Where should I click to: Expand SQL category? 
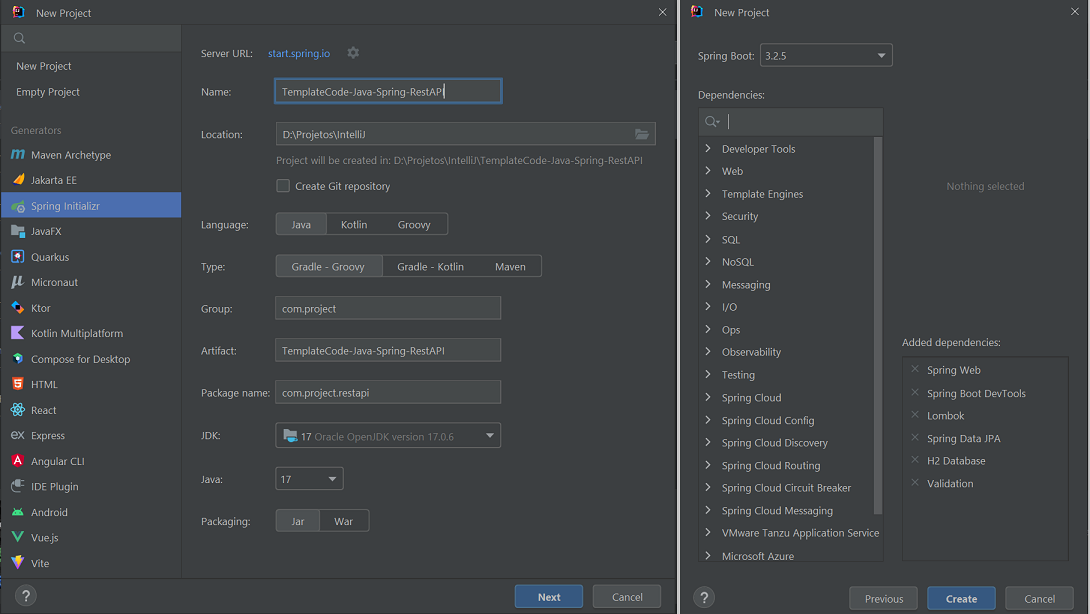point(708,239)
